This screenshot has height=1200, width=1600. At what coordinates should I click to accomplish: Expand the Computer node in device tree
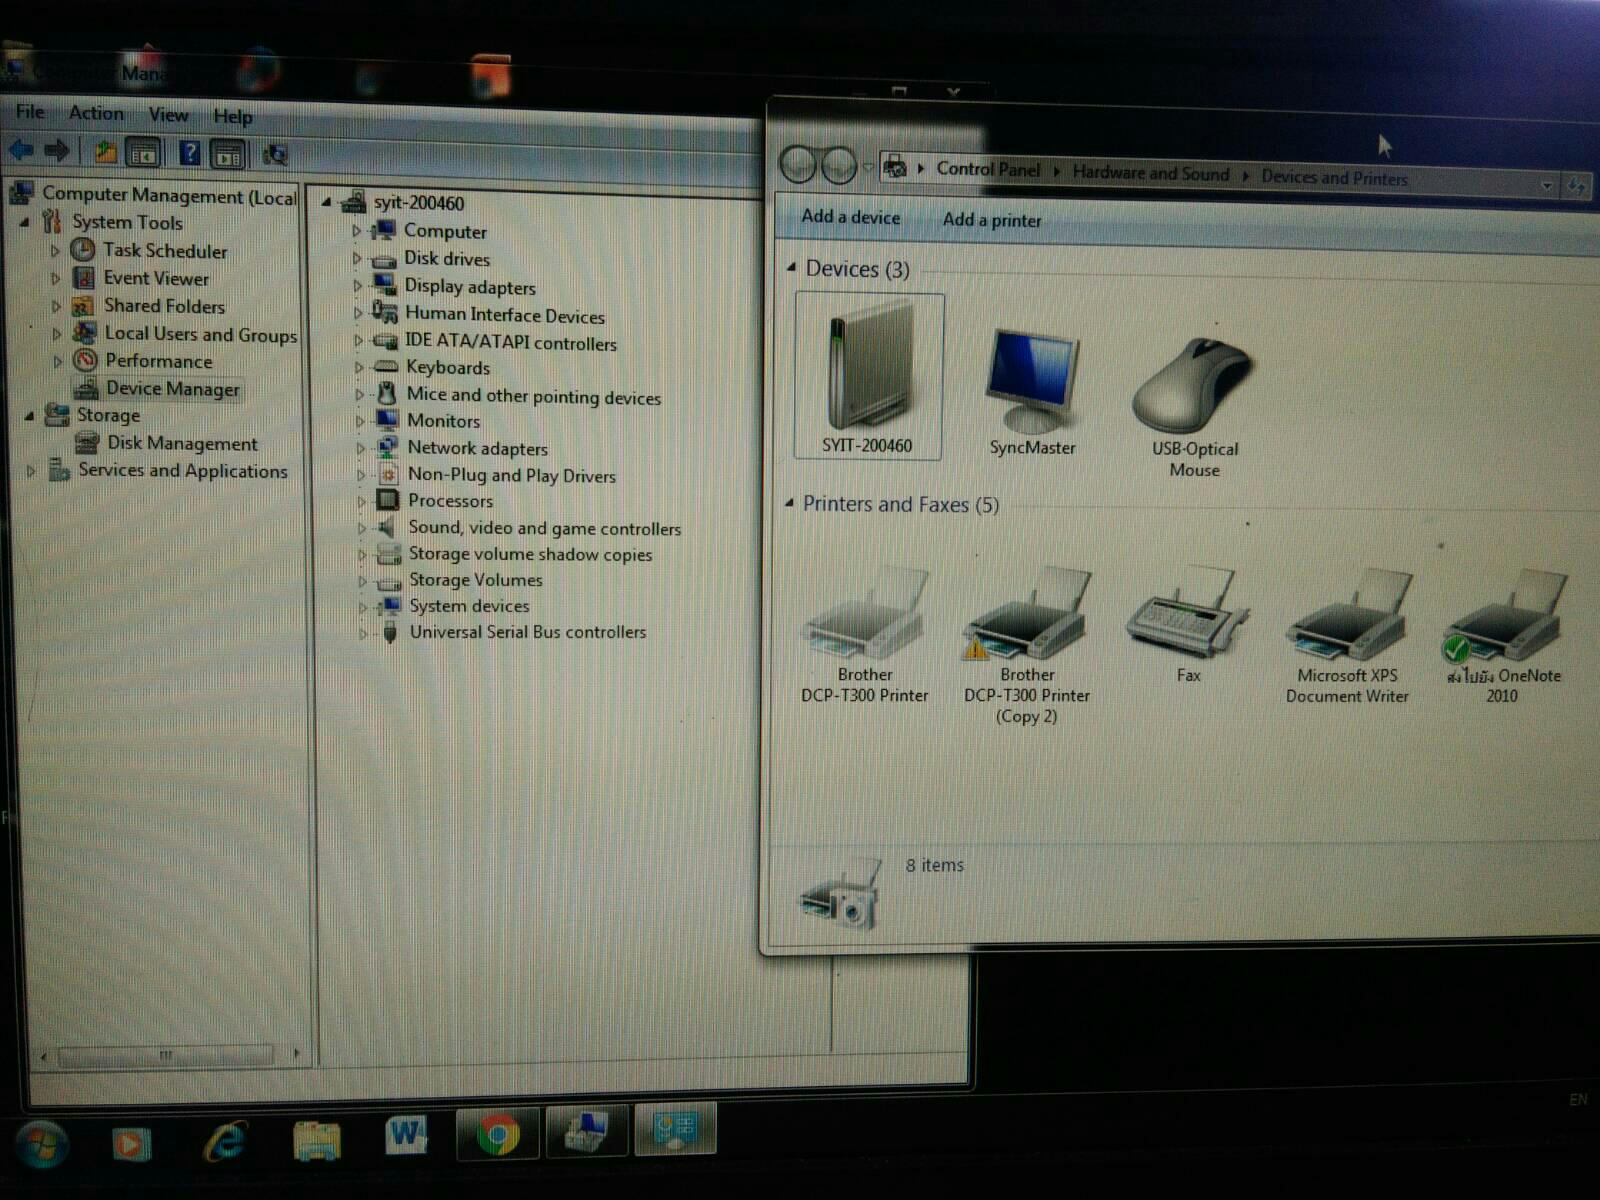[357, 230]
